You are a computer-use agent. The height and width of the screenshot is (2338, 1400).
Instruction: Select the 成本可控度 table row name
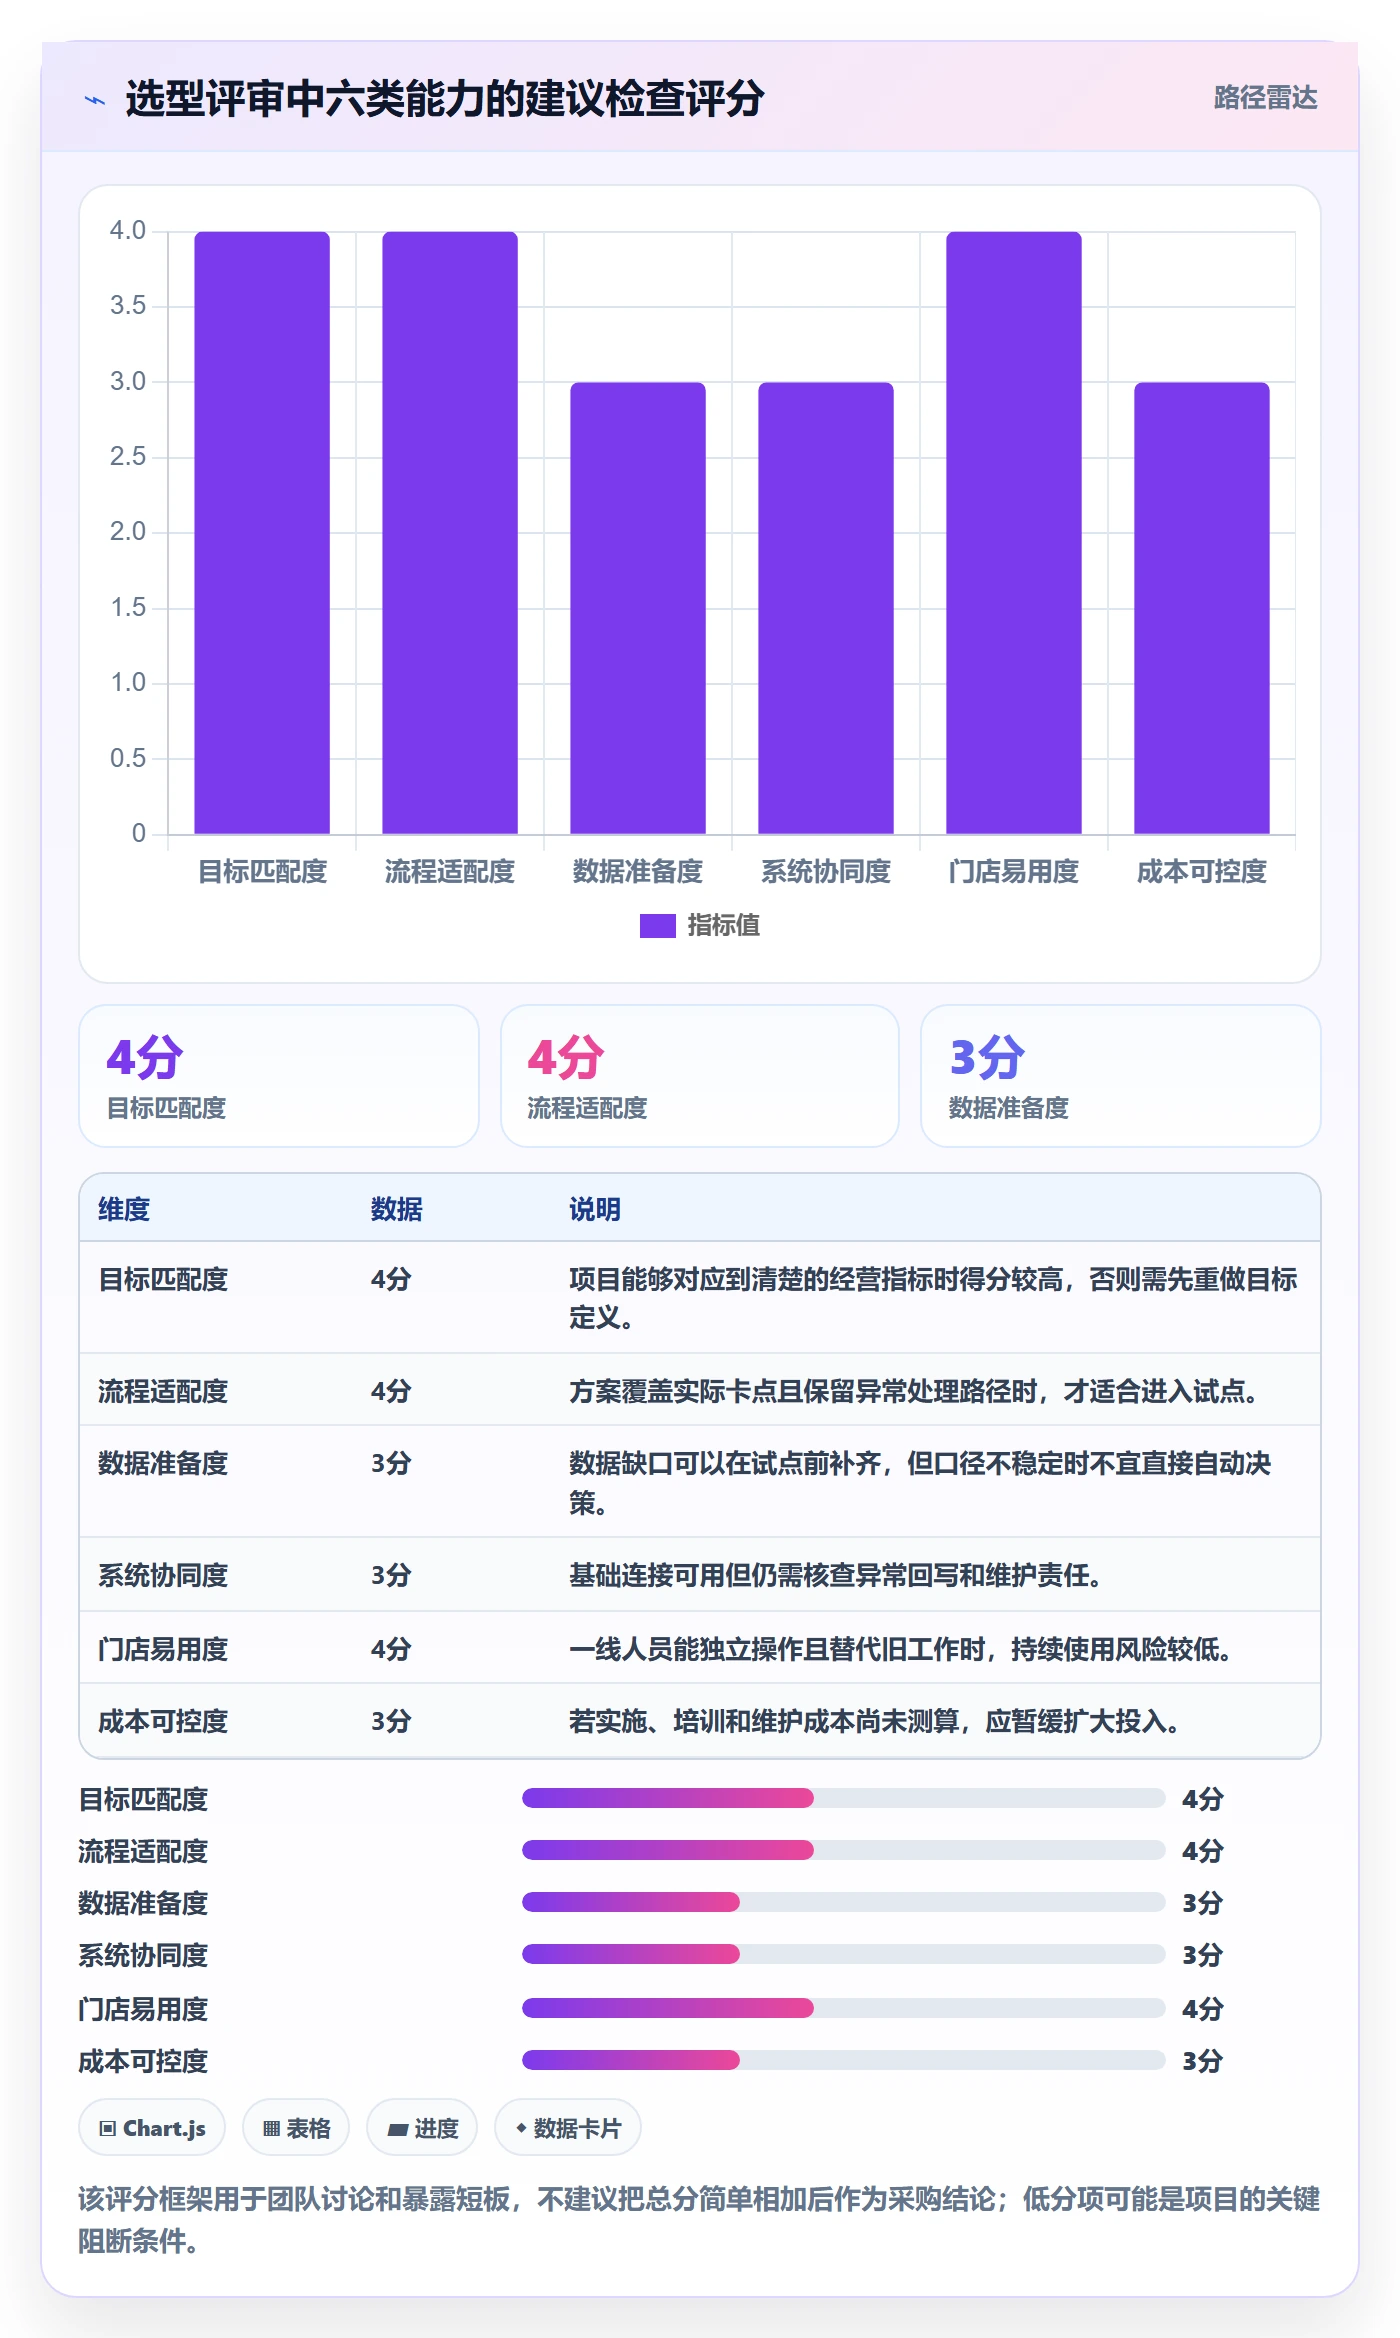163,1721
